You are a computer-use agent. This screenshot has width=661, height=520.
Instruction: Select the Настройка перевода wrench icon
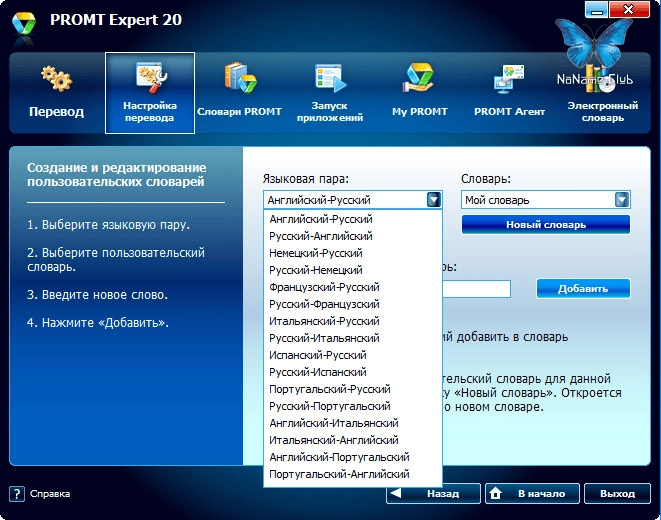(151, 78)
